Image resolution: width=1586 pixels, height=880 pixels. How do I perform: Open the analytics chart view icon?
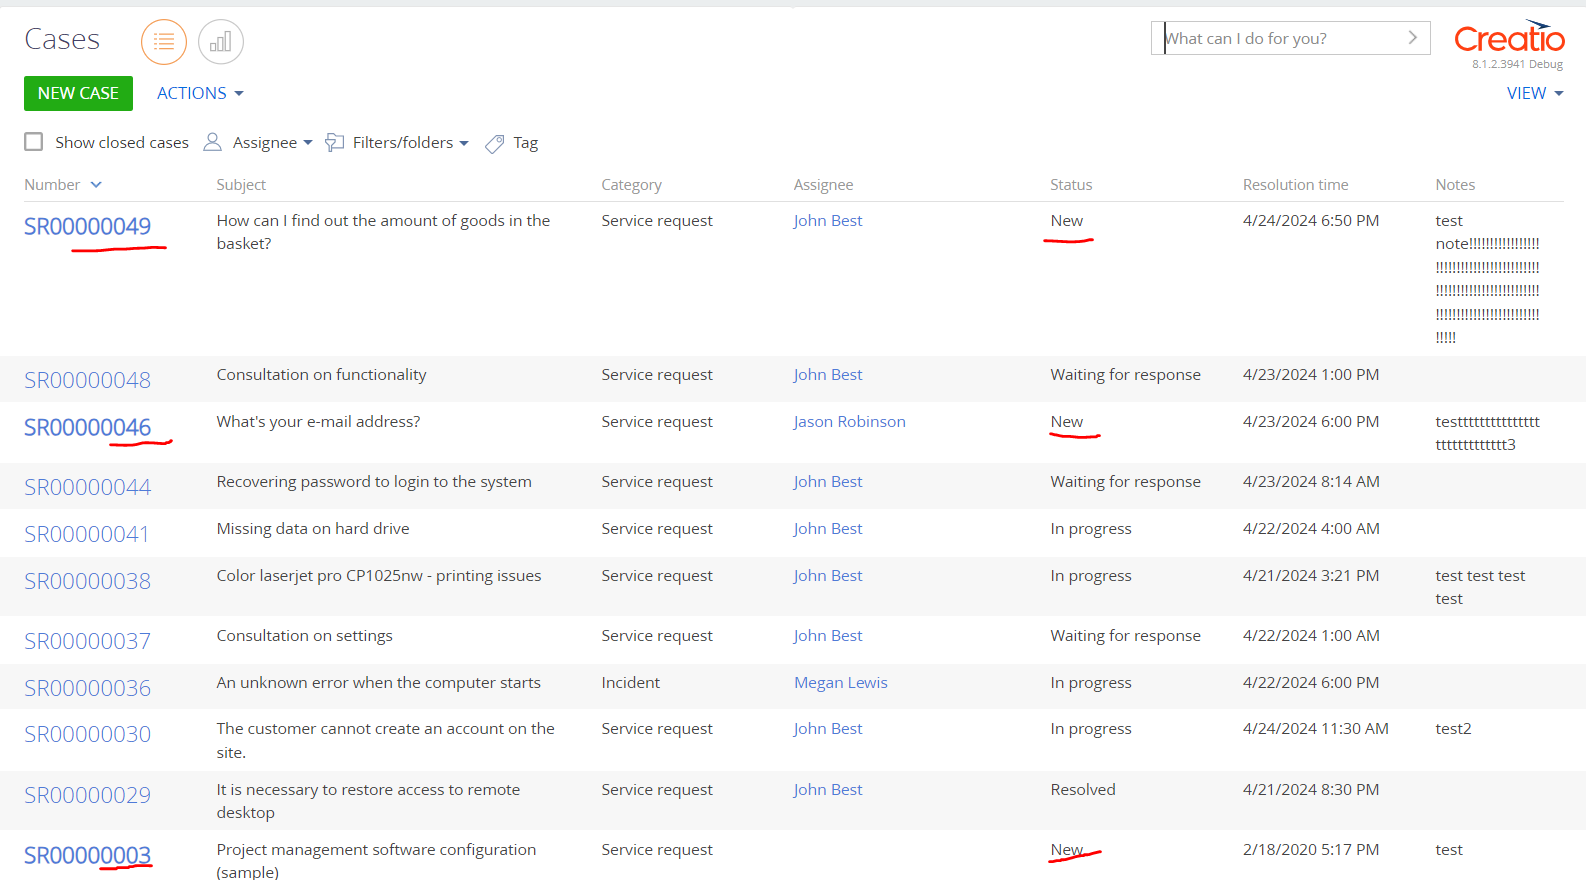point(221,42)
